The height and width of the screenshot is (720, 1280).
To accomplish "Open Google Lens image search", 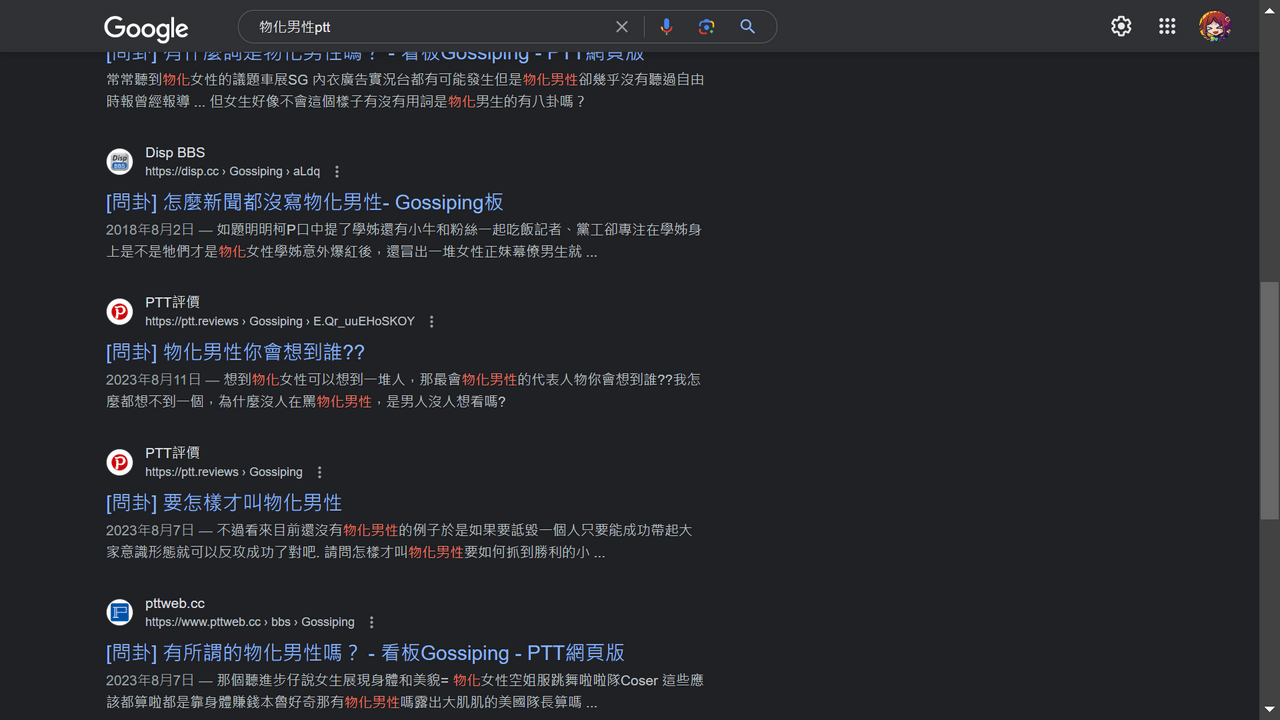I will point(707,27).
